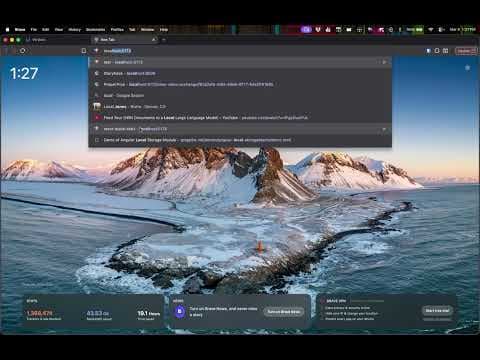Open the Tab menu

coord(132,30)
